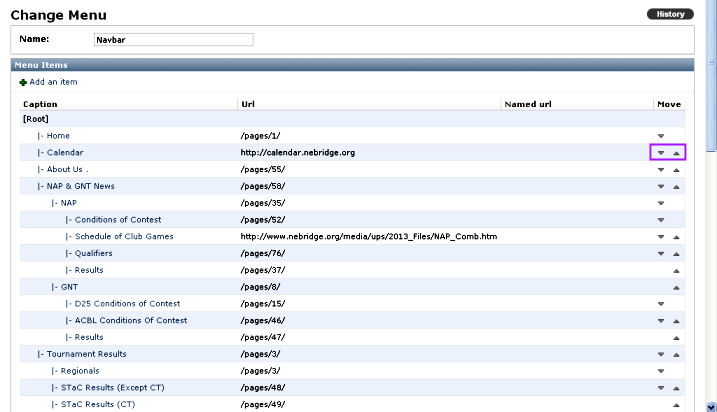This screenshot has width=717, height=412.
Task: Move STaC Results (Except CT) down
Action: [x=660, y=388]
